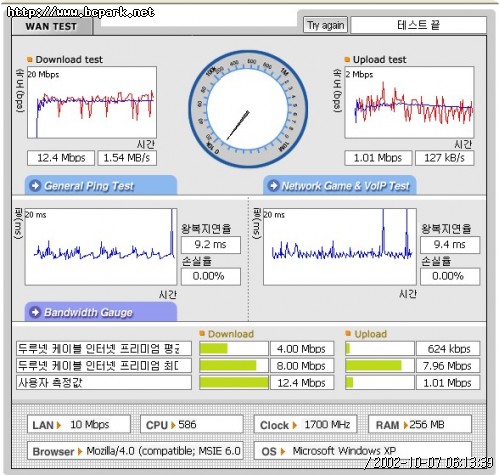Viewport: 500px width, 475px height.
Task: Click the Browser Mozilla/4.0 info box
Action: 135,451
